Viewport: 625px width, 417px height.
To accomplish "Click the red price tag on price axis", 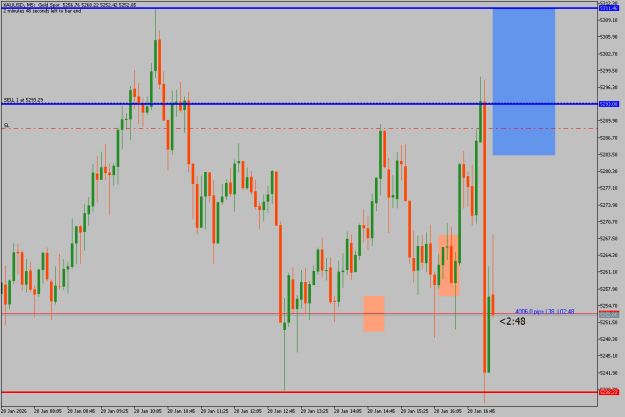I will (609, 392).
